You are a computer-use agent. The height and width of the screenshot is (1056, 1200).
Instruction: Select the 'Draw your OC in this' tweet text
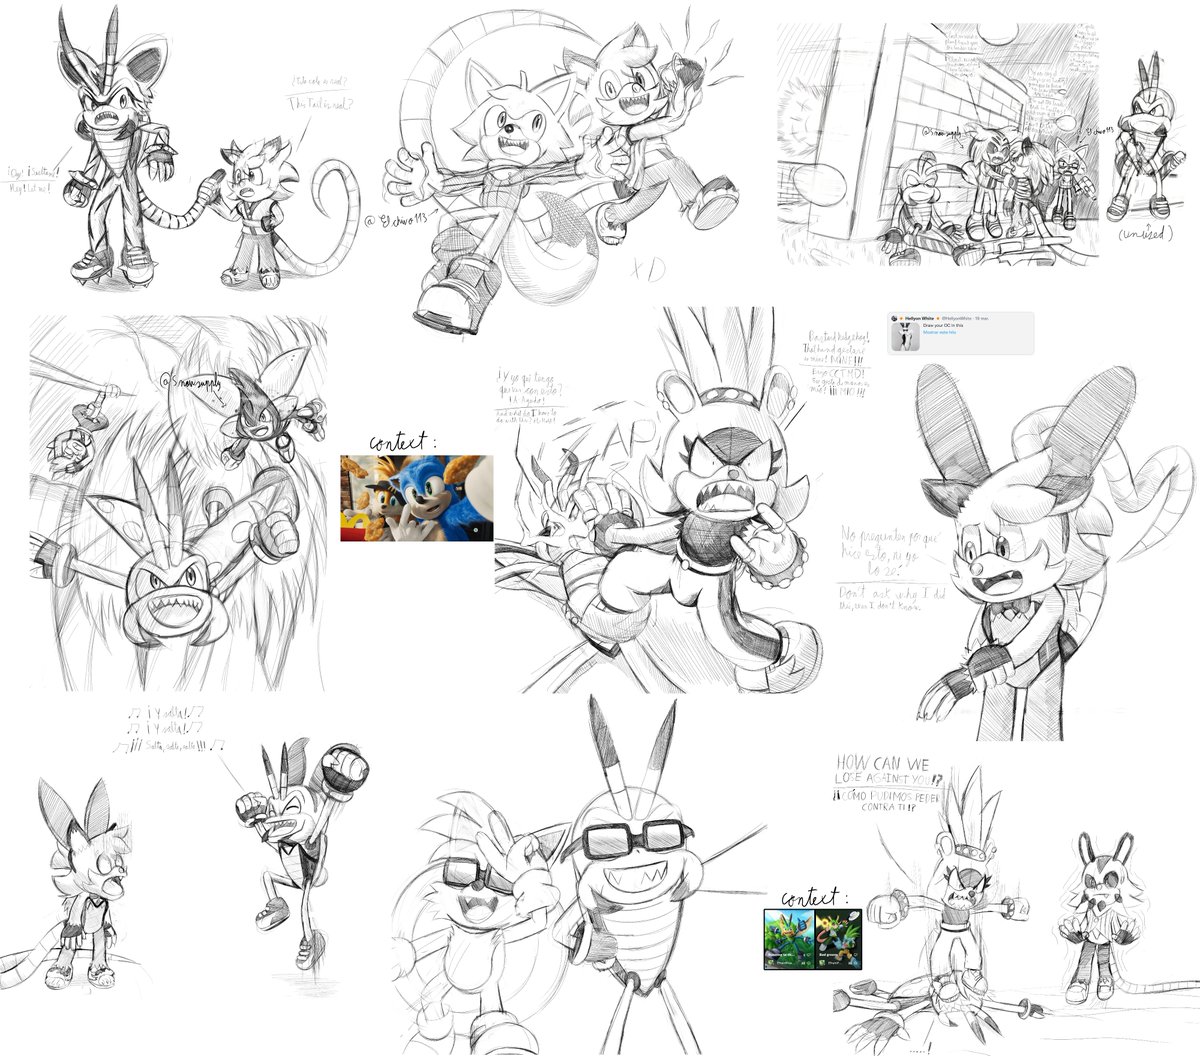pos(943,325)
